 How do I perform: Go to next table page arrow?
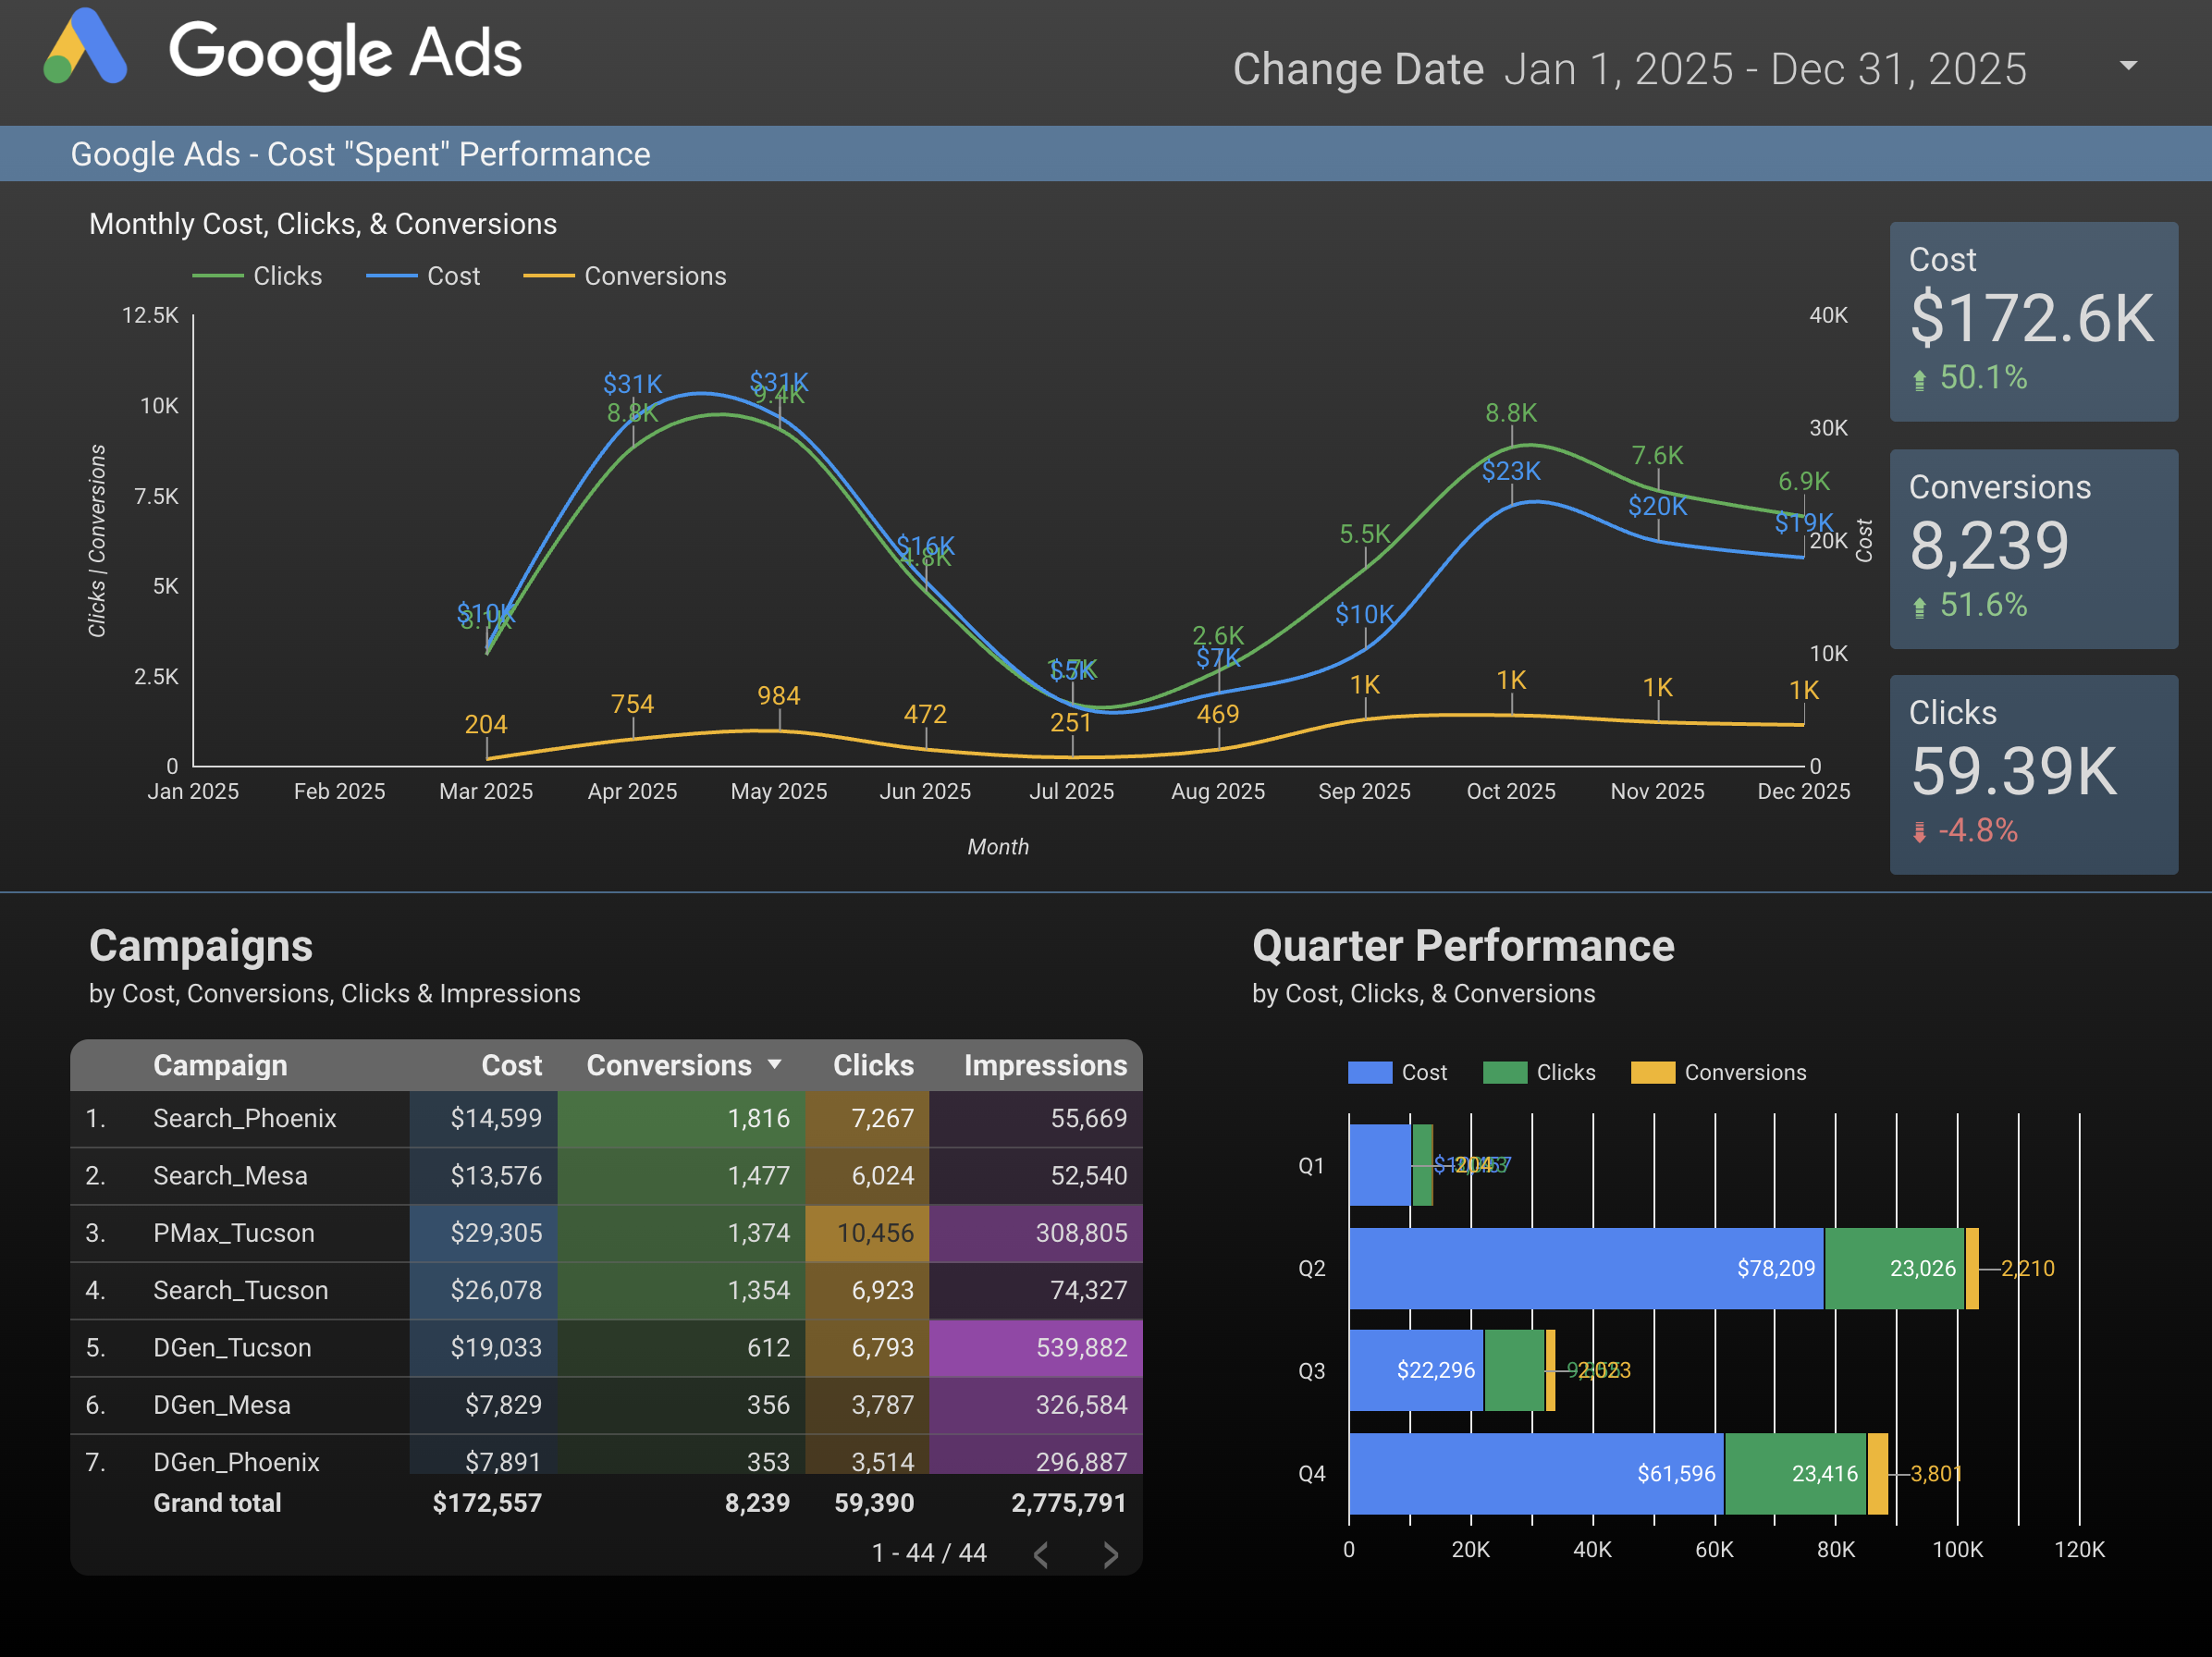[1110, 1554]
